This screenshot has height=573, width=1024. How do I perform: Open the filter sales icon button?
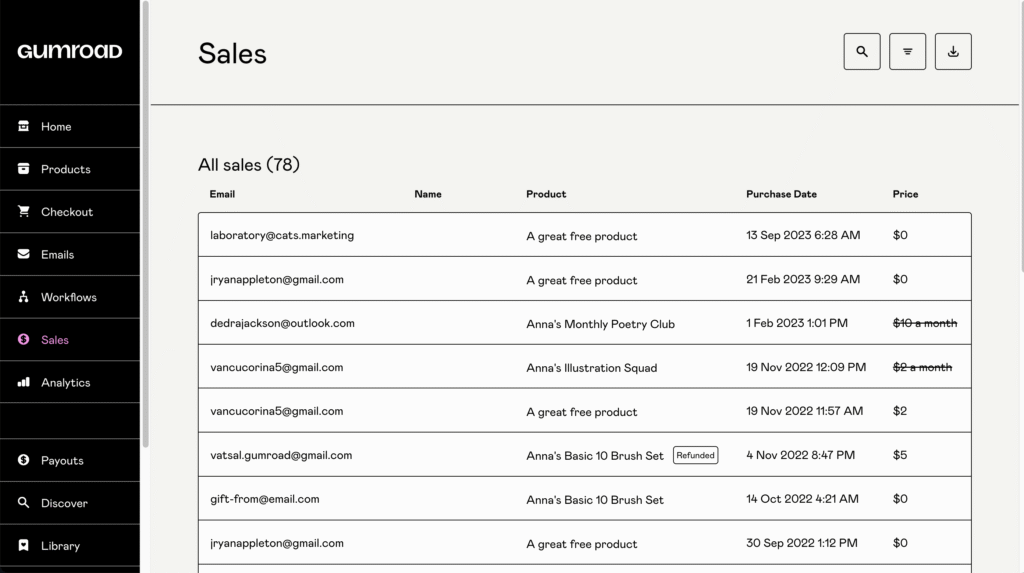tap(907, 52)
